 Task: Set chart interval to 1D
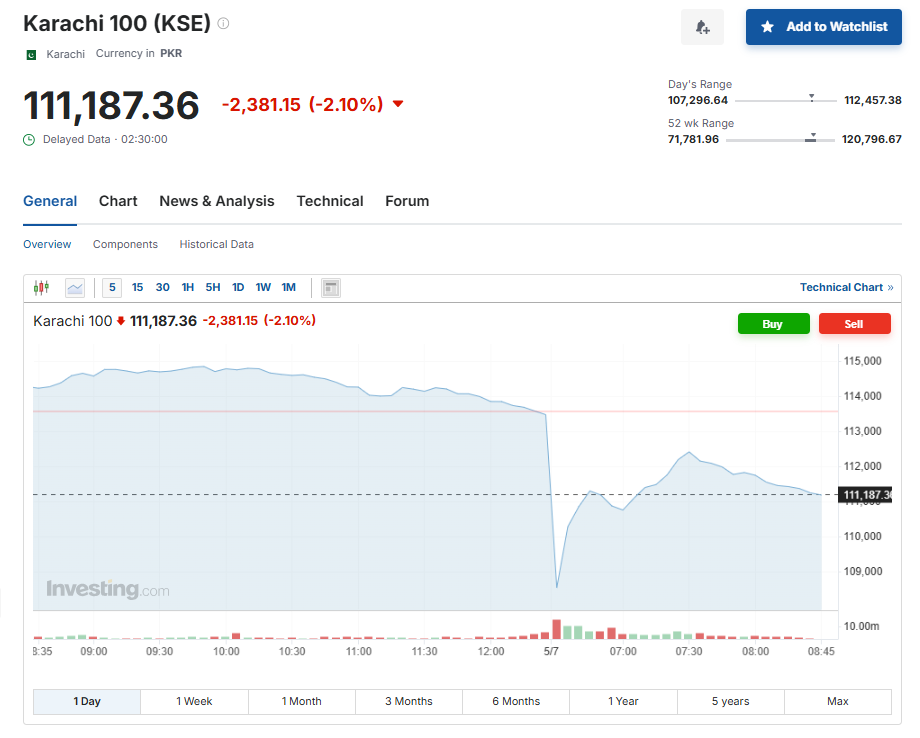coord(238,287)
